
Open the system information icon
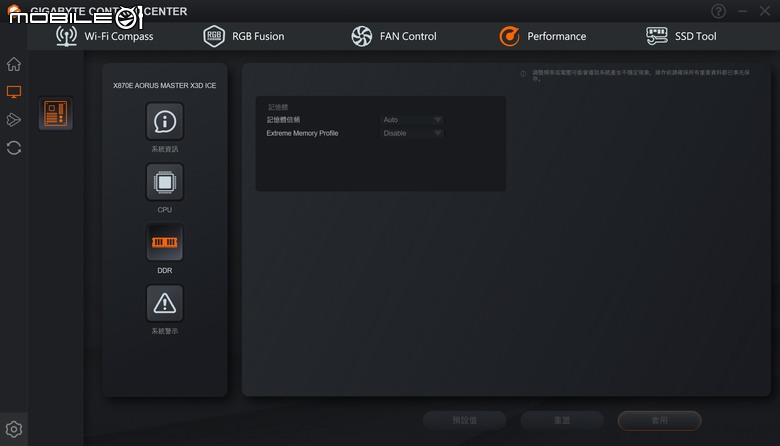(165, 121)
